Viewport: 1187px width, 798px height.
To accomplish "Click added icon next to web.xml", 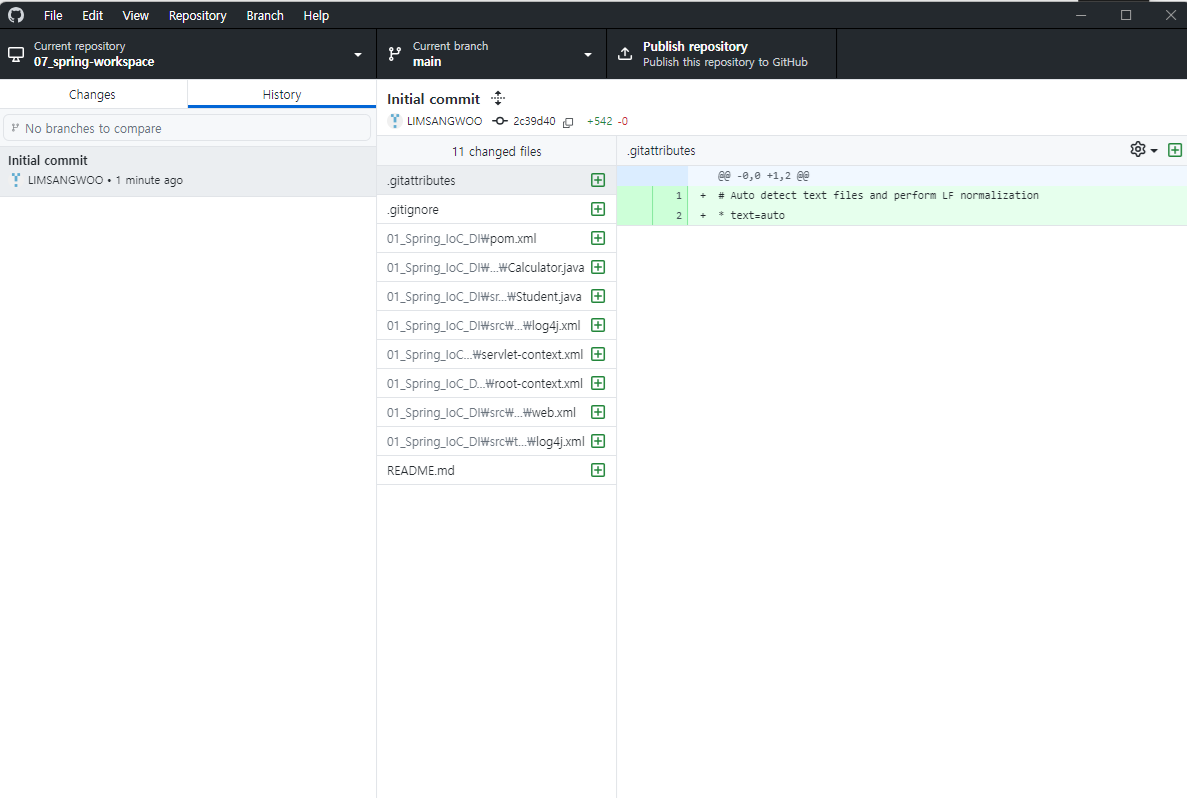I will click(598, 413).
